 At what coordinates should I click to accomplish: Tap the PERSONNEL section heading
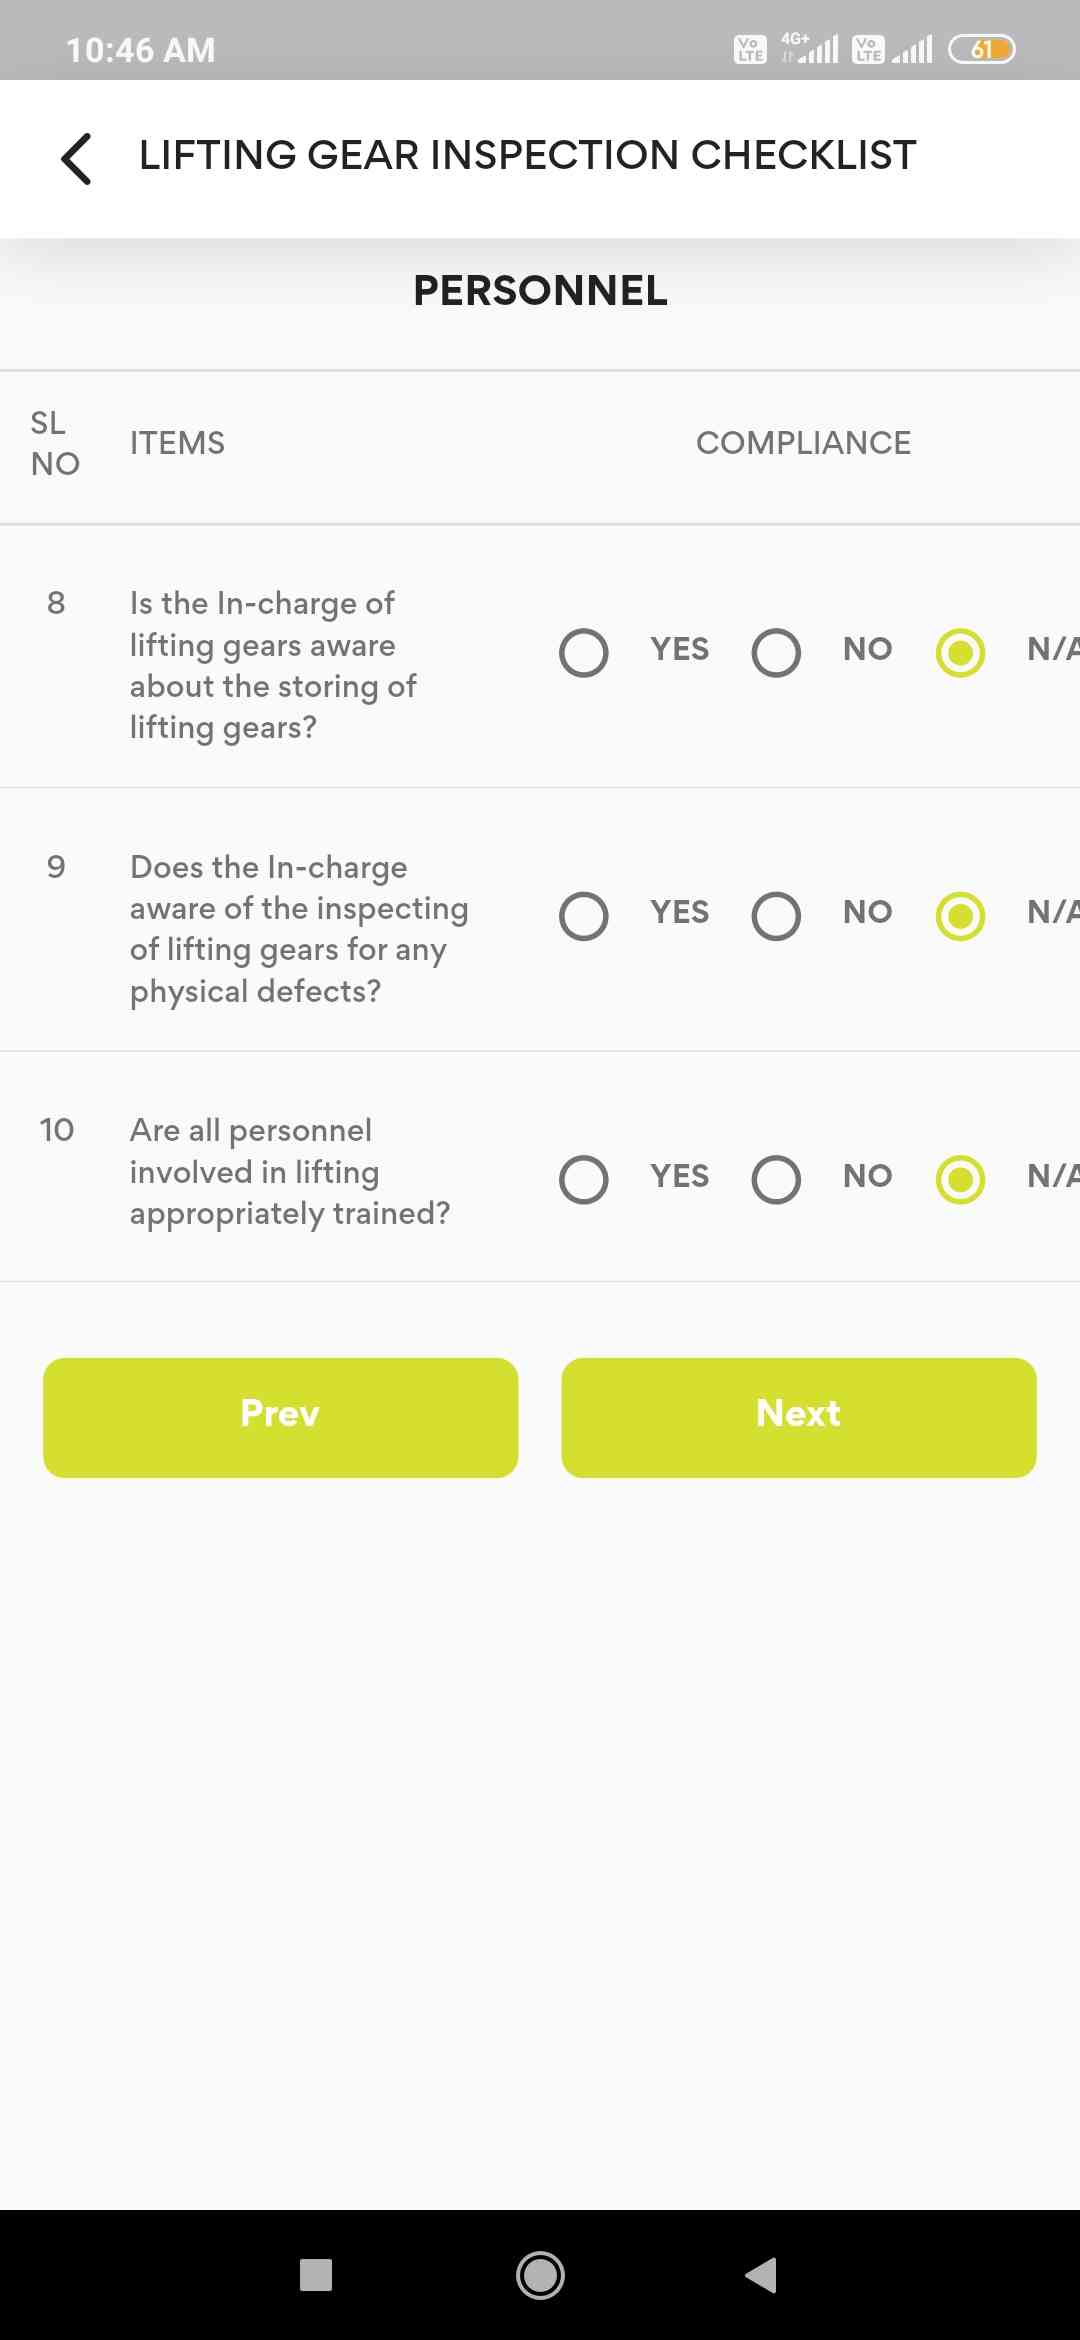pyautogui.click(x=540, y=291)
